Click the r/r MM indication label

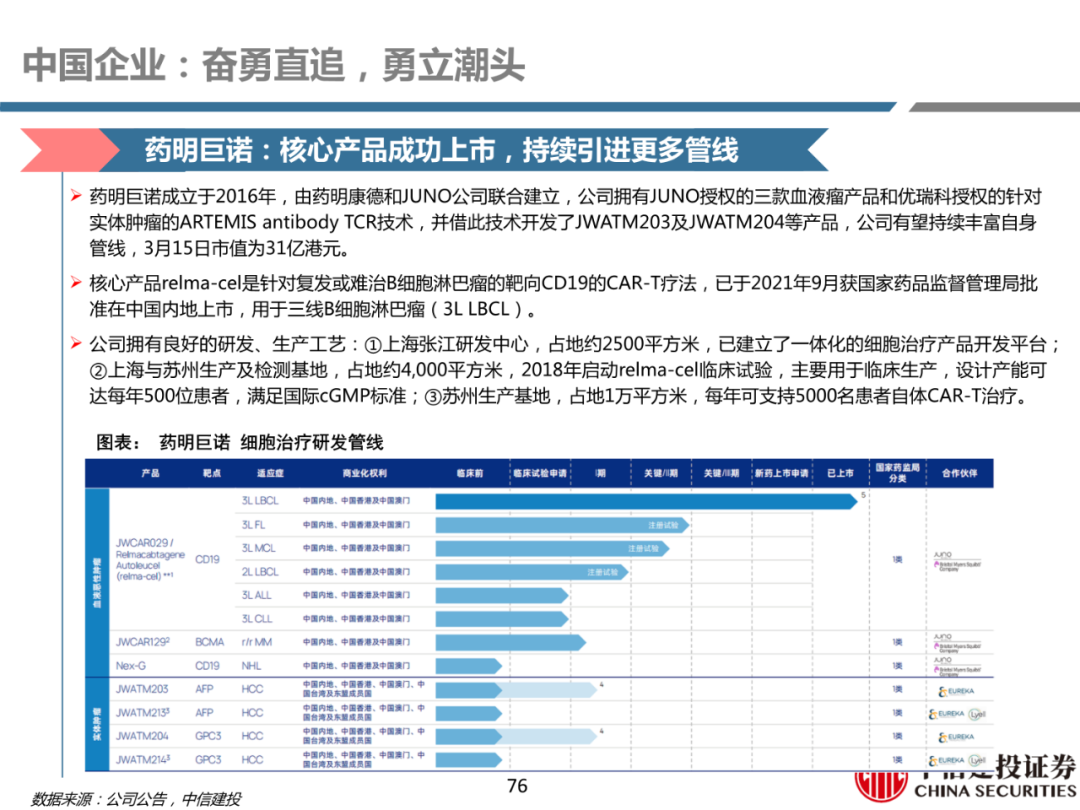pyautogui.click(x=256, y=642)
